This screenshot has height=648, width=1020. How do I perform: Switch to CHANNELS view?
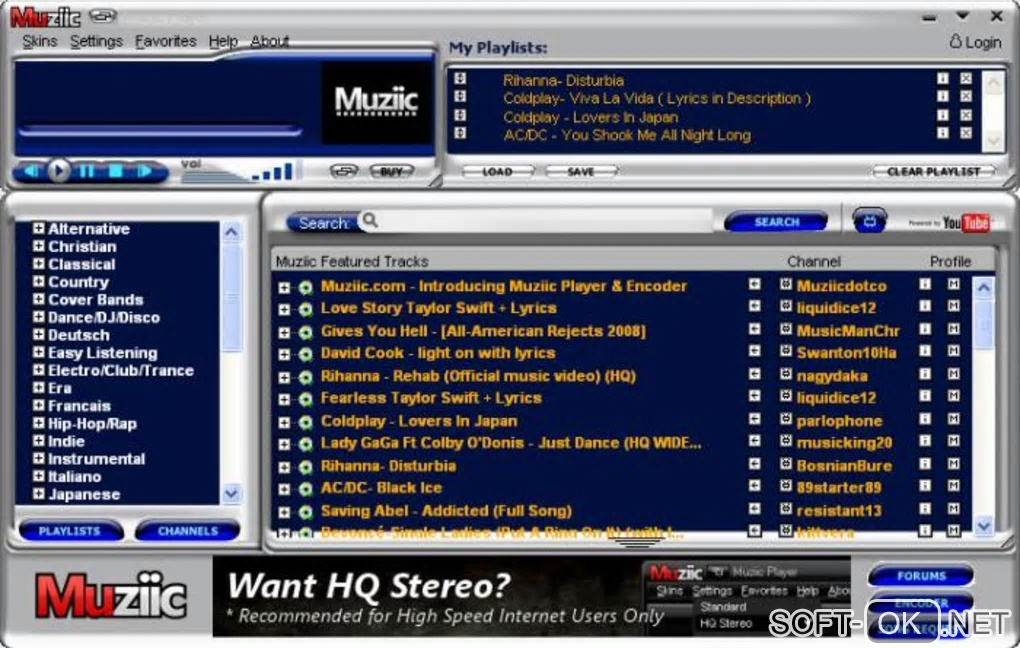(187, 531)
